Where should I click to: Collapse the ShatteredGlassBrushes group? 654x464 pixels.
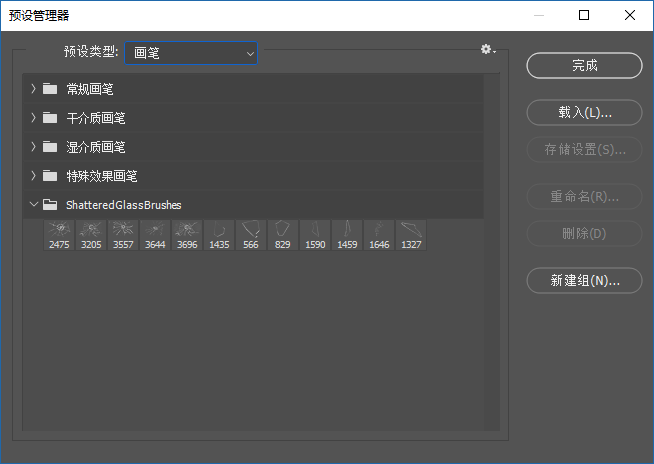click(x=33, y=205)
